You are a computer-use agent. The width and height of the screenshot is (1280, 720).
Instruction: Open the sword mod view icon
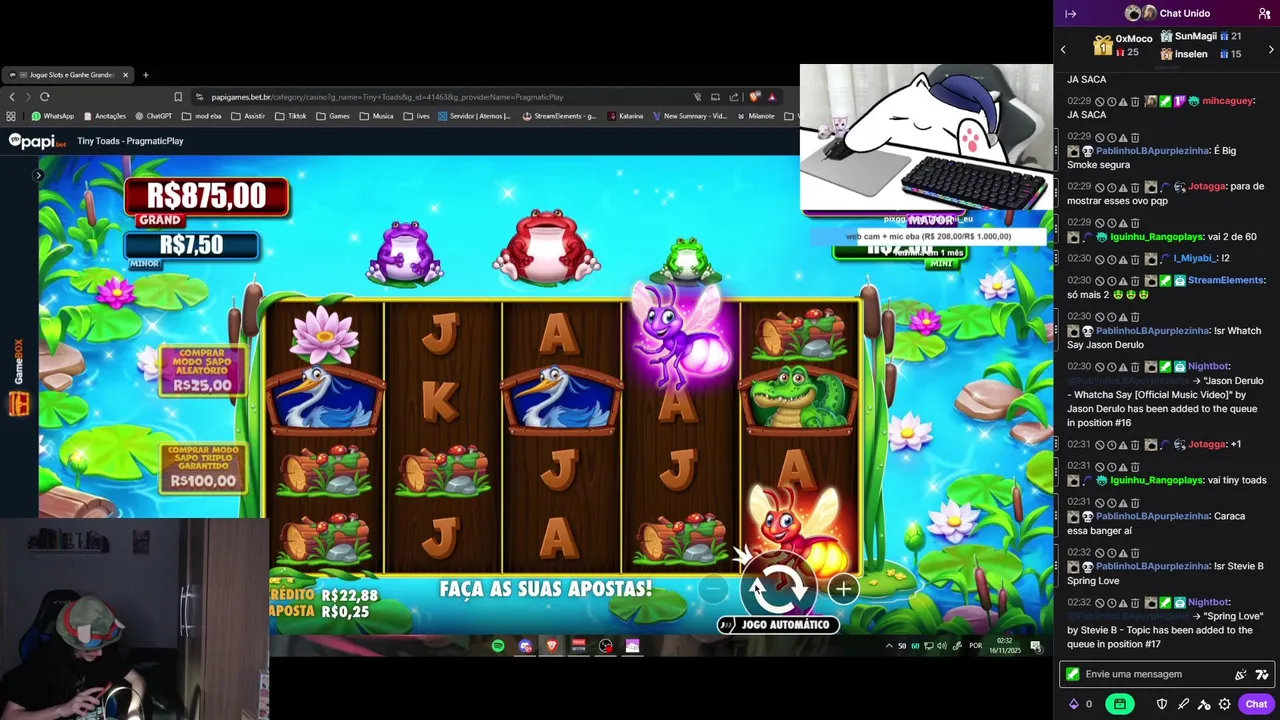[x=1183, y=704]
